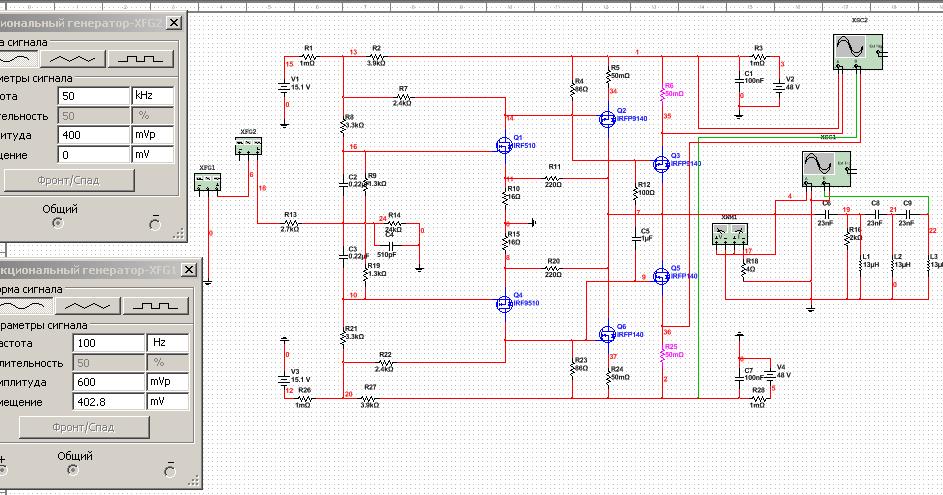This screenshot has width=943, height=495.
Task: Select battery V4 48 V
Action: [769, 375]
